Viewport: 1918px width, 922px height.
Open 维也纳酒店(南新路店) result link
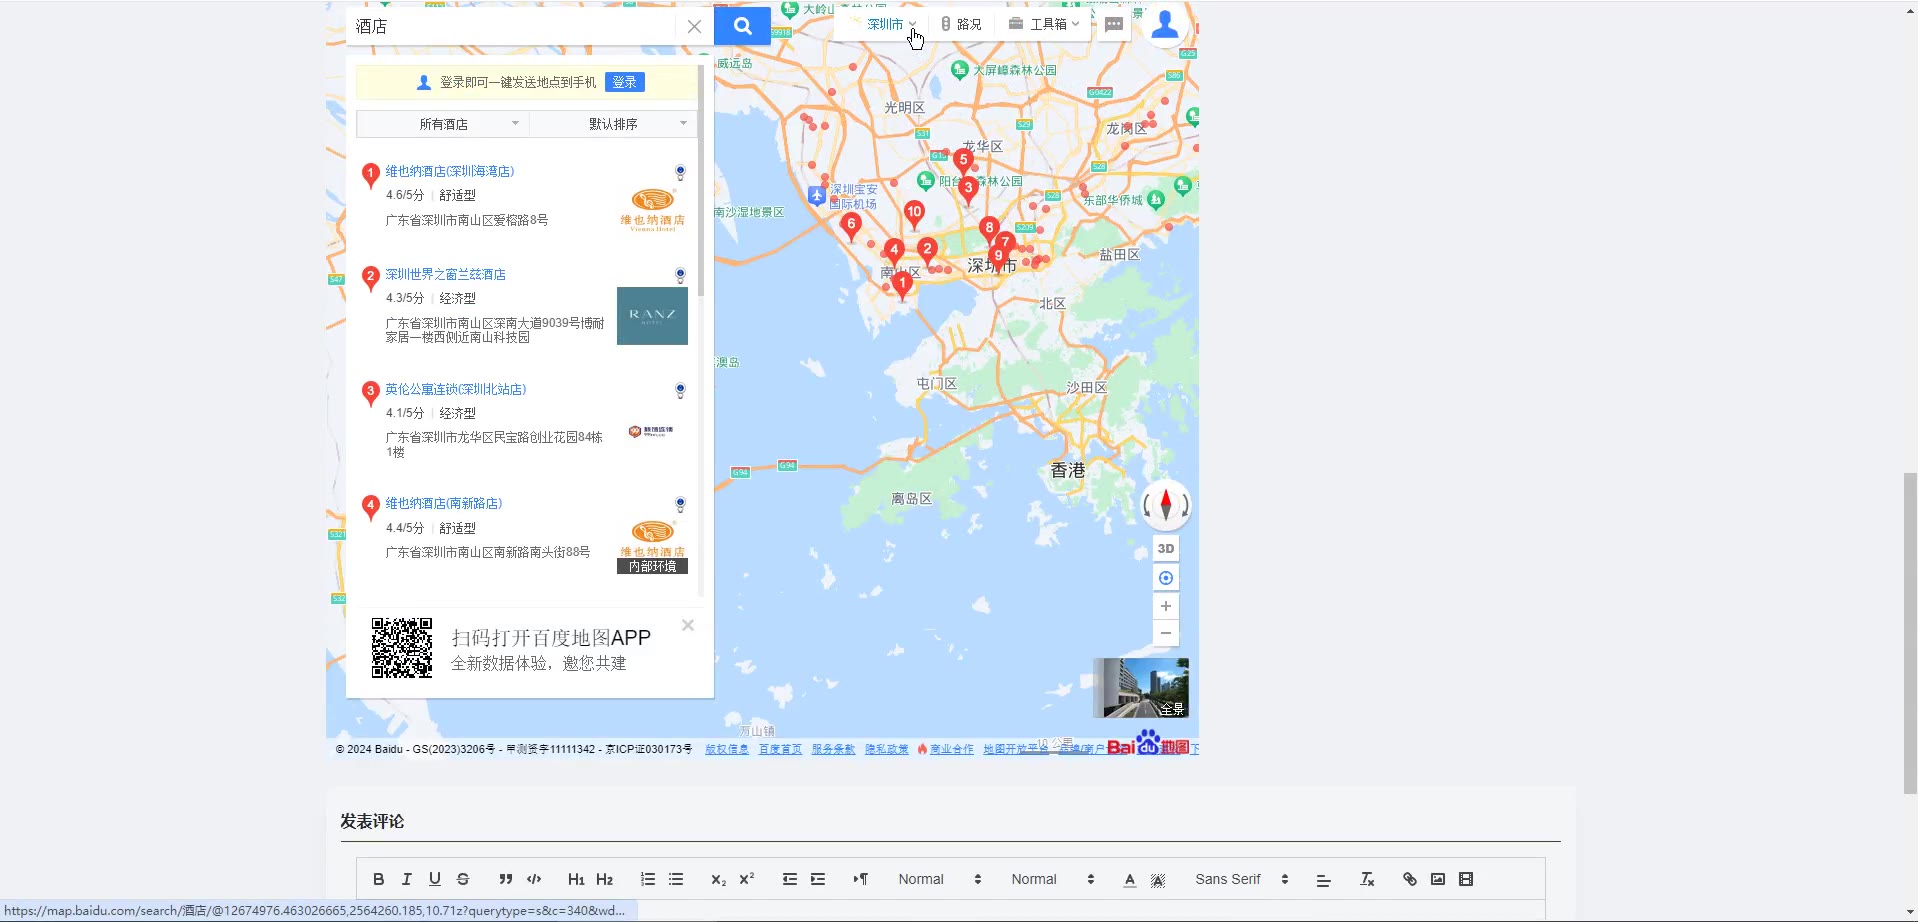(444, 503)
